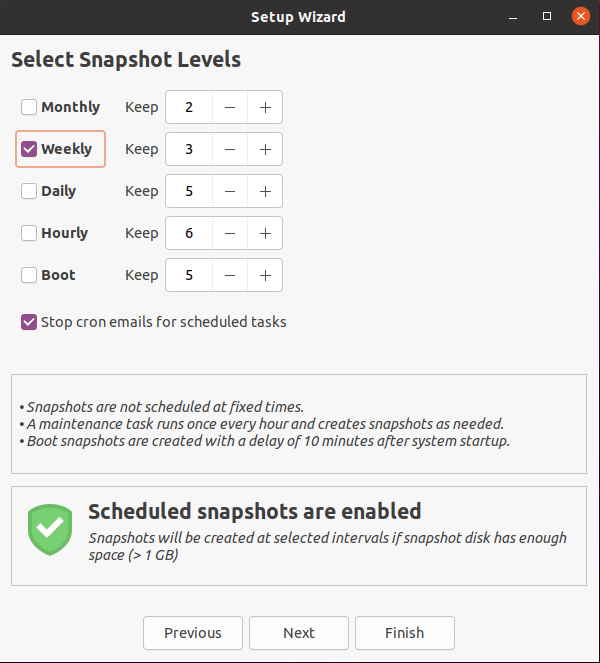Uncheck the Weekly snapshot level
The width and height of the screenshot is (600, 663).
29,149
